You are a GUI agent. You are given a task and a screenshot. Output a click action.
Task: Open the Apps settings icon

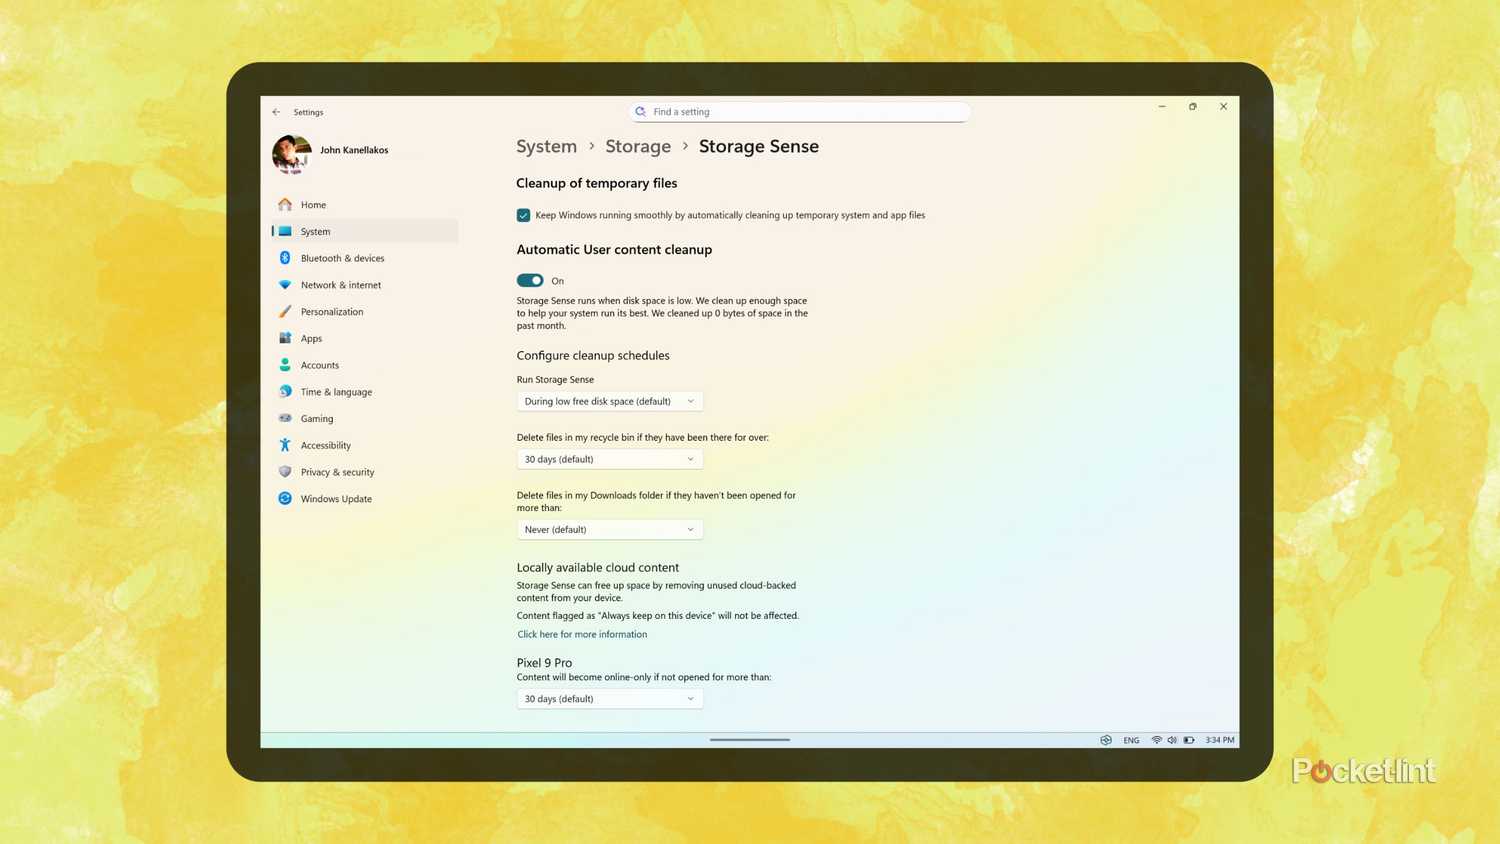286,338
